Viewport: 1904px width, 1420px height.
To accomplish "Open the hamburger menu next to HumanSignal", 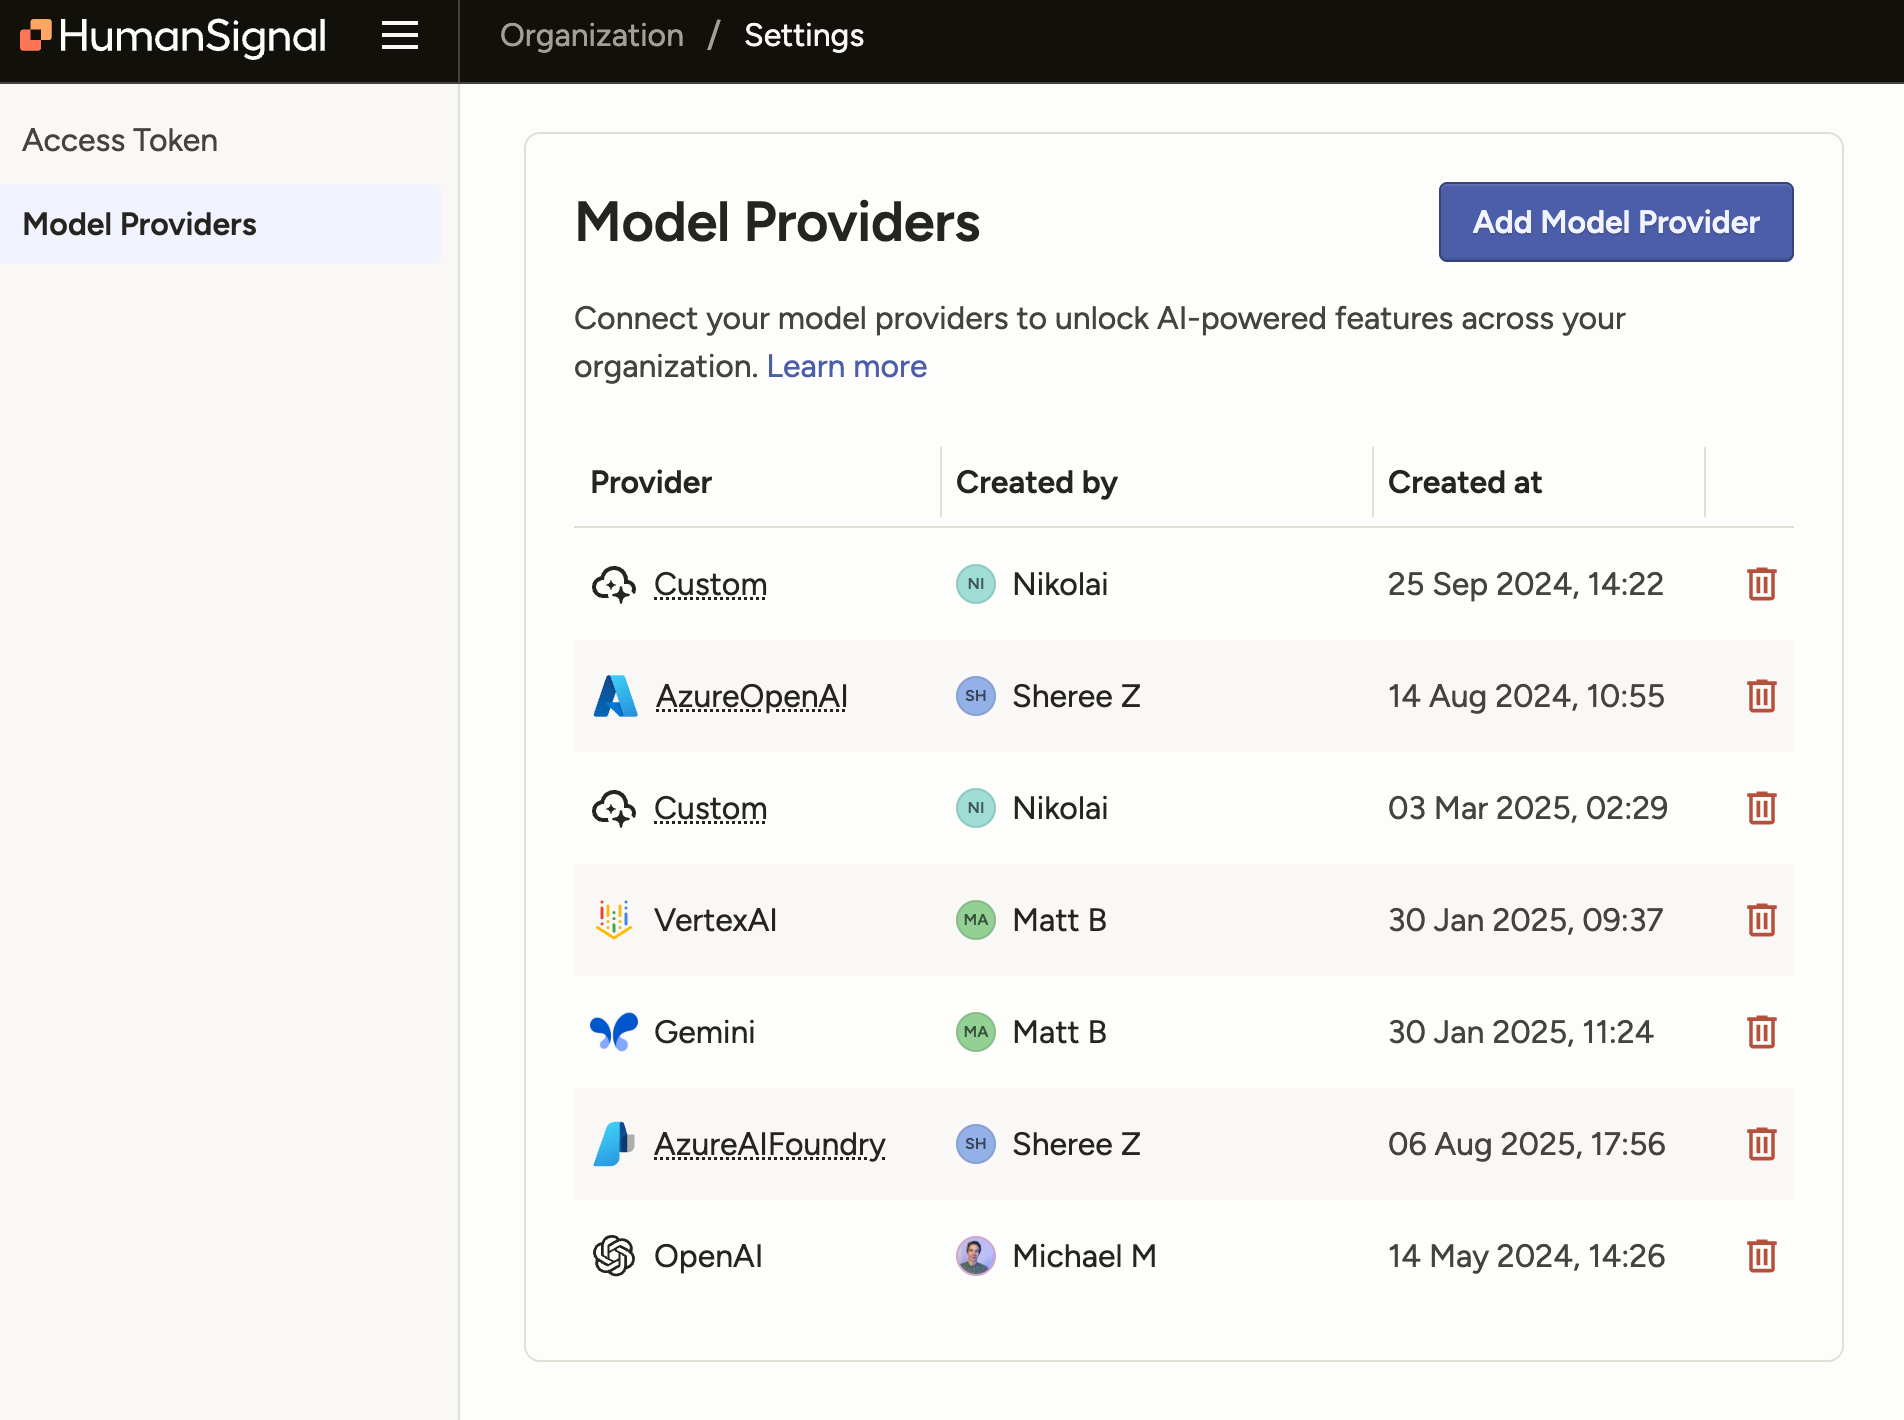I will tap(400, 36).
